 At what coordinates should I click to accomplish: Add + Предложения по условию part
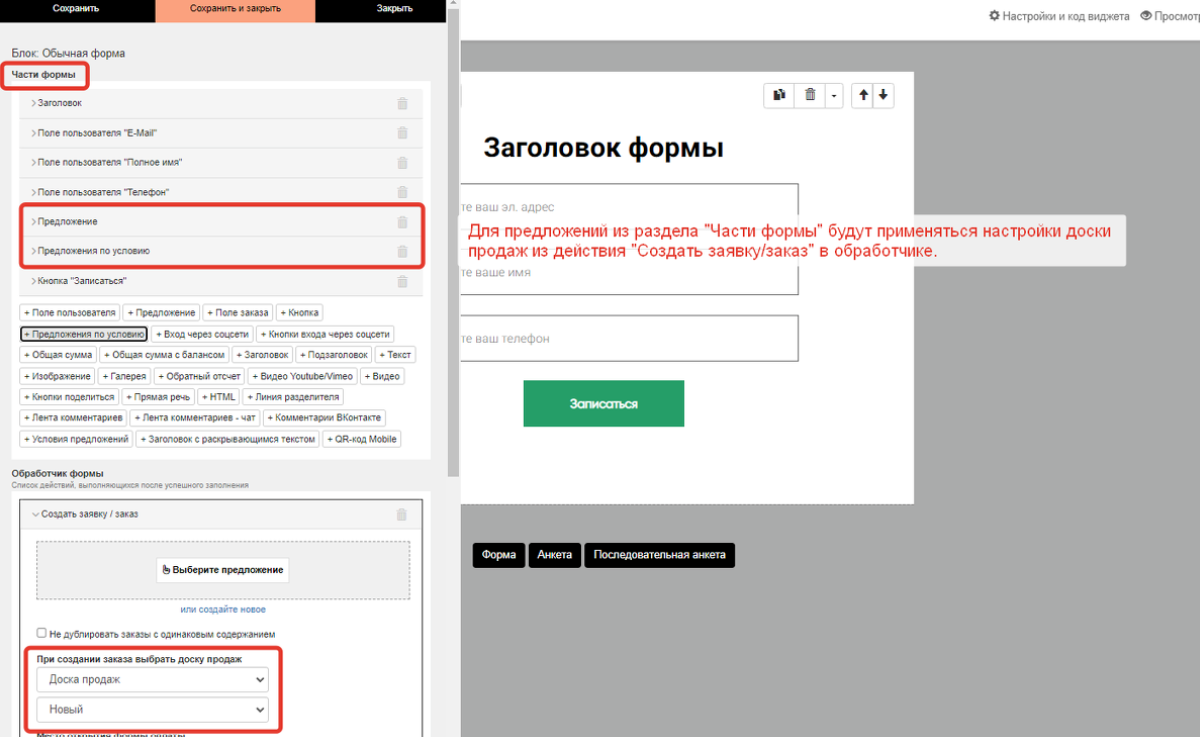coord(85,334)
